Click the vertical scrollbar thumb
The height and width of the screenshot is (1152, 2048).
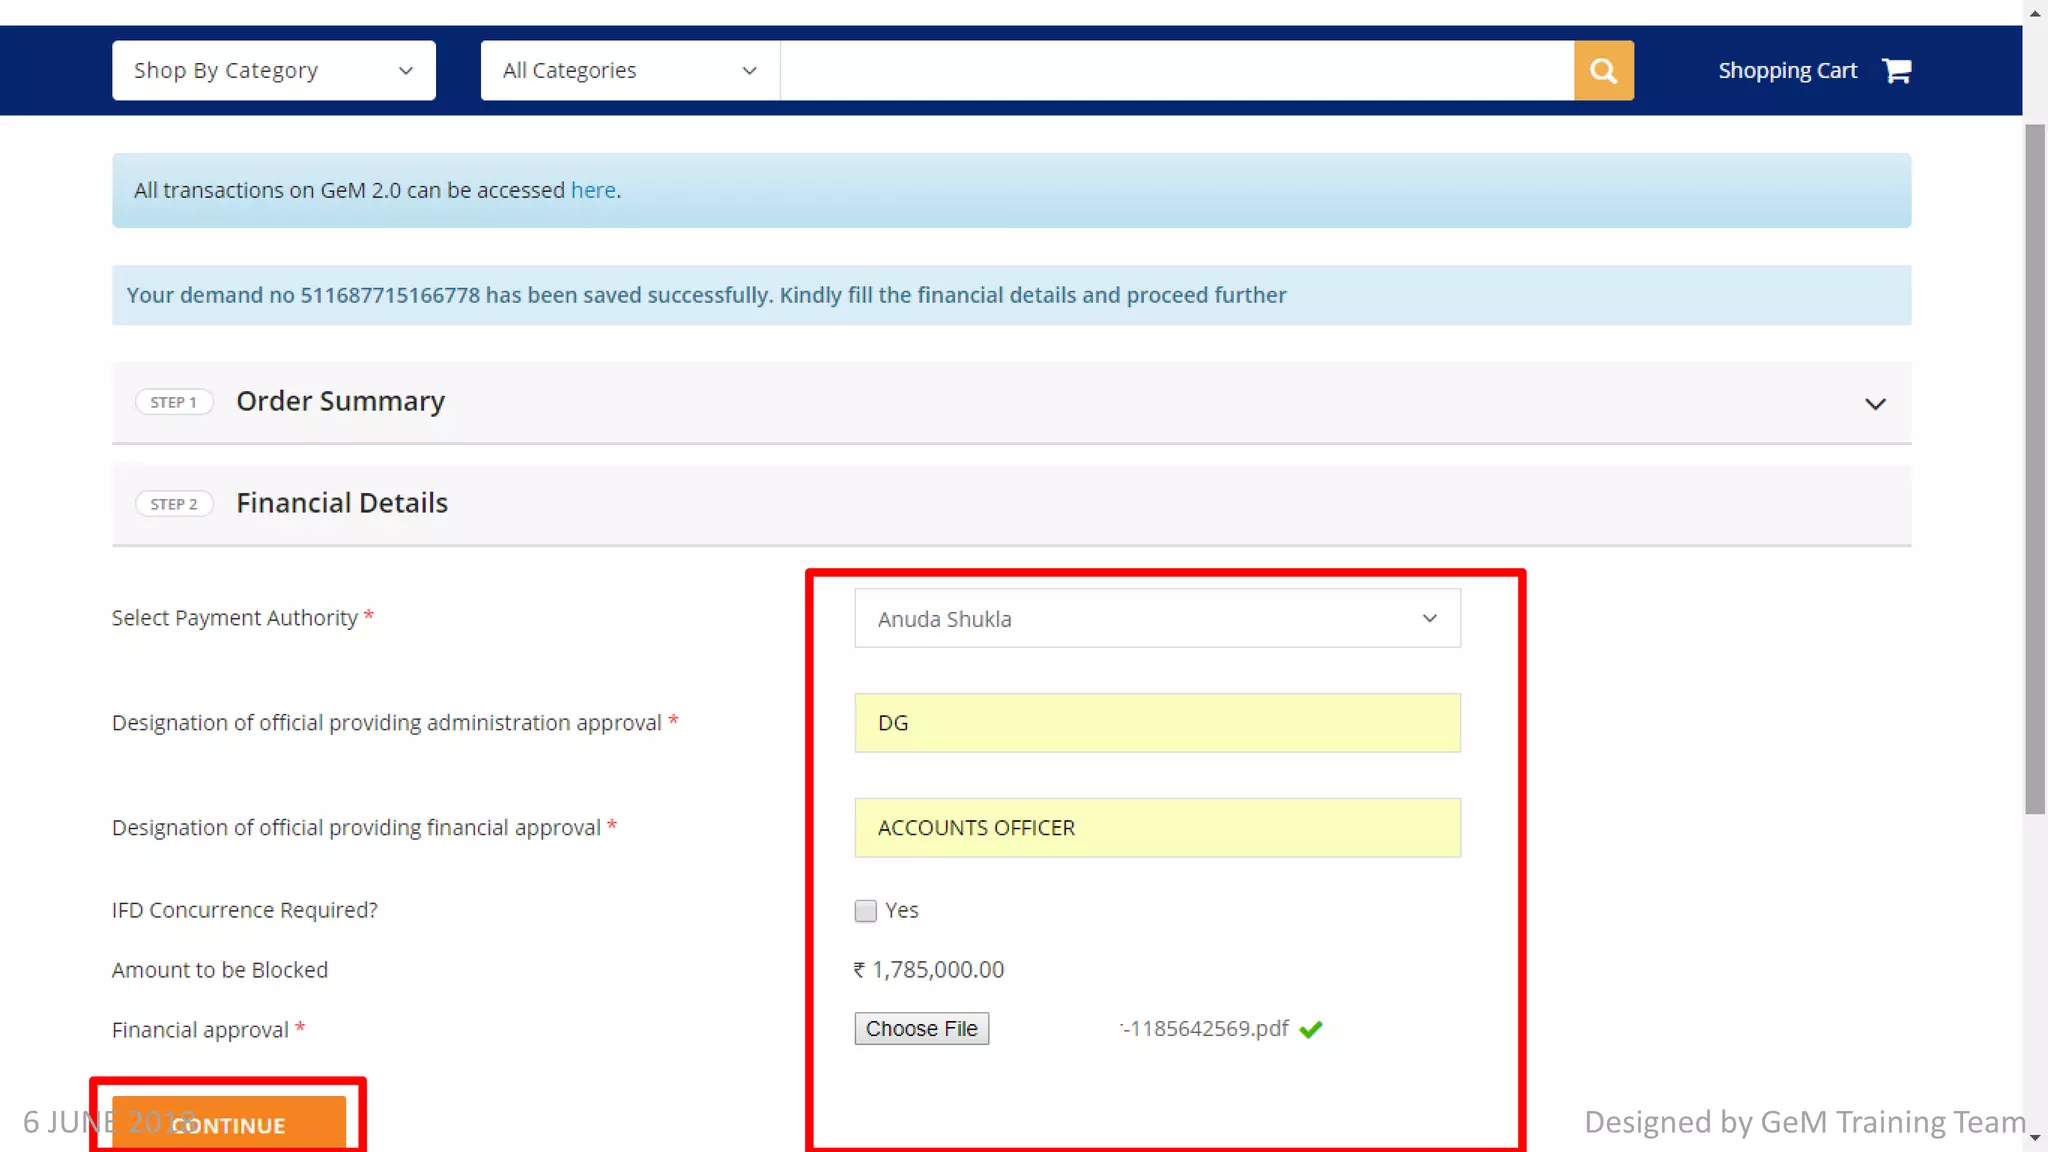pyautogui.click(x=2035, y=470)
